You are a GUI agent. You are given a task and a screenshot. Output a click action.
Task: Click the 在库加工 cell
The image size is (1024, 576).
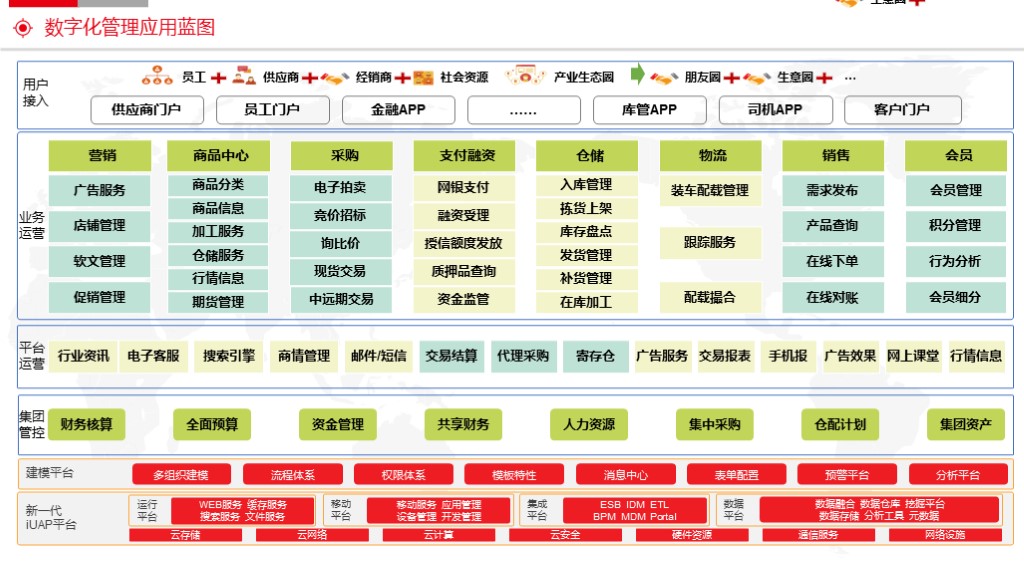[x=586, y=302]
